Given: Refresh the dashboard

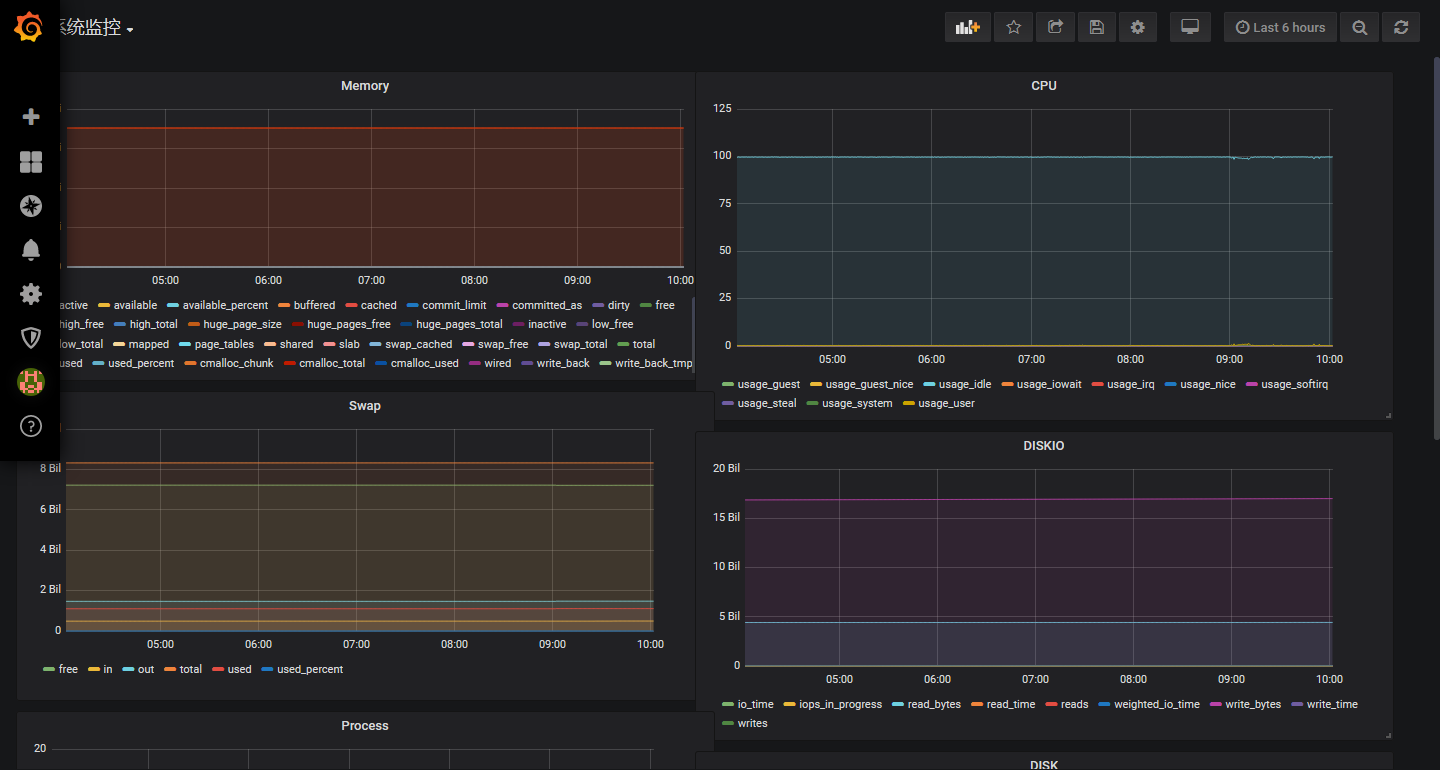Looking at the screenshot, I should coord(1401,27).
